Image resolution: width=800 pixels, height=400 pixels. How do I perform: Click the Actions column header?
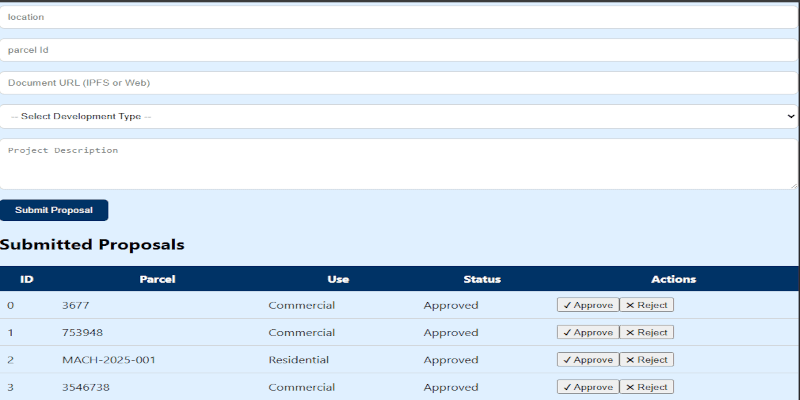tap(673, 279)
